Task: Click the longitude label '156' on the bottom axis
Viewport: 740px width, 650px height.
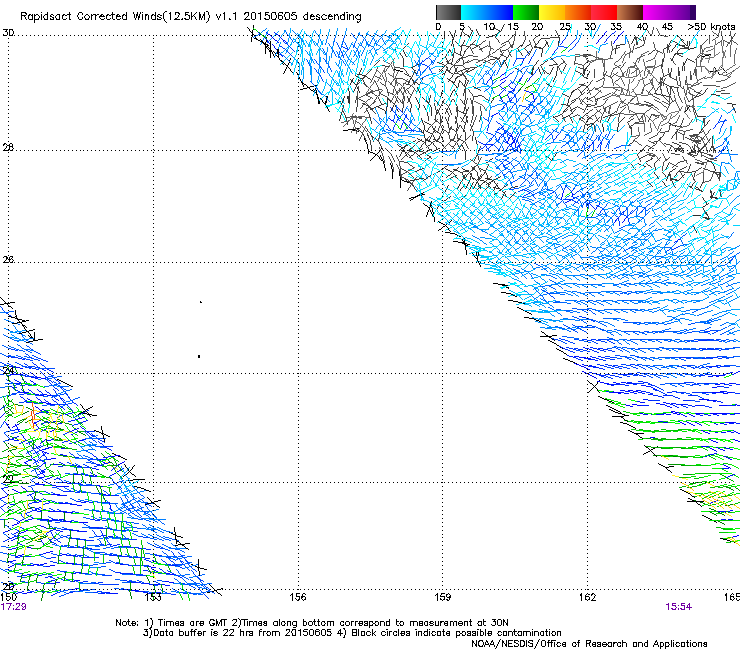Action: pos(298,597)
